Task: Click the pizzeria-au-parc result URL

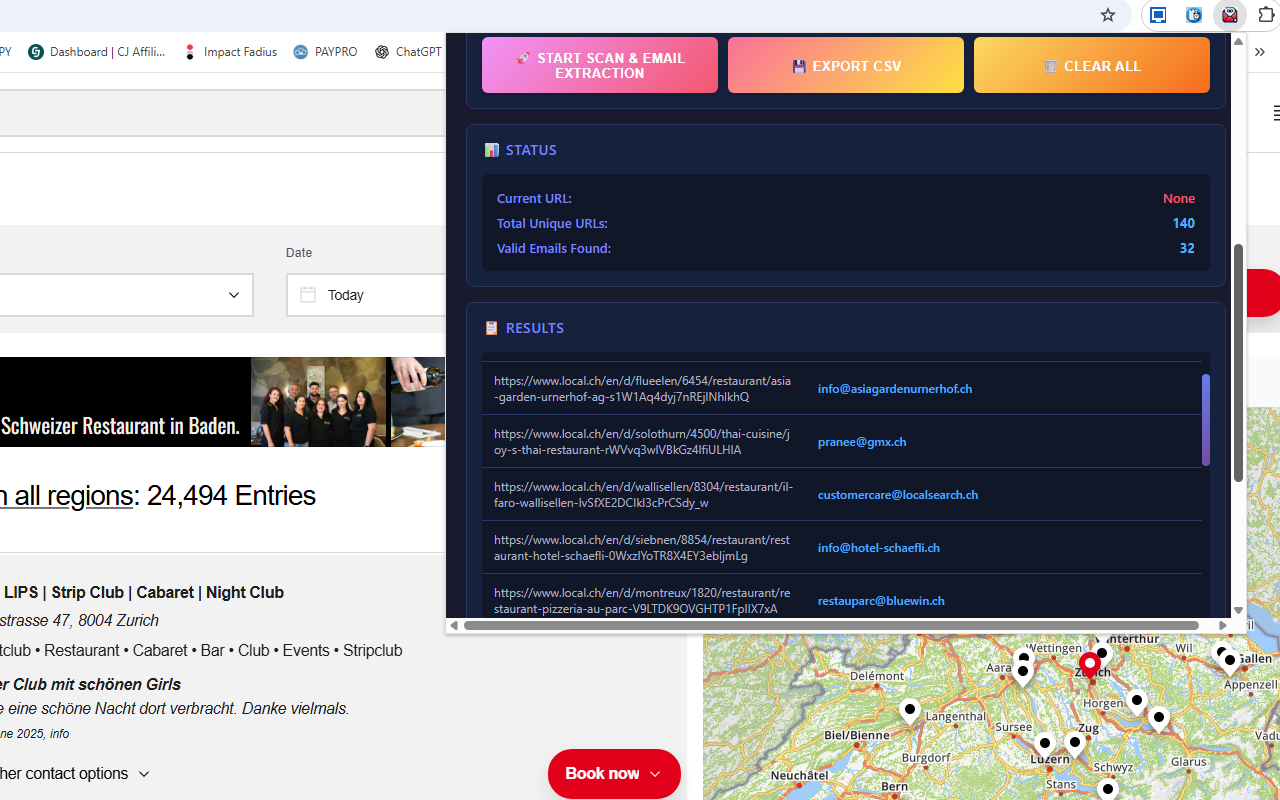Action: click(x=642, y=601)
